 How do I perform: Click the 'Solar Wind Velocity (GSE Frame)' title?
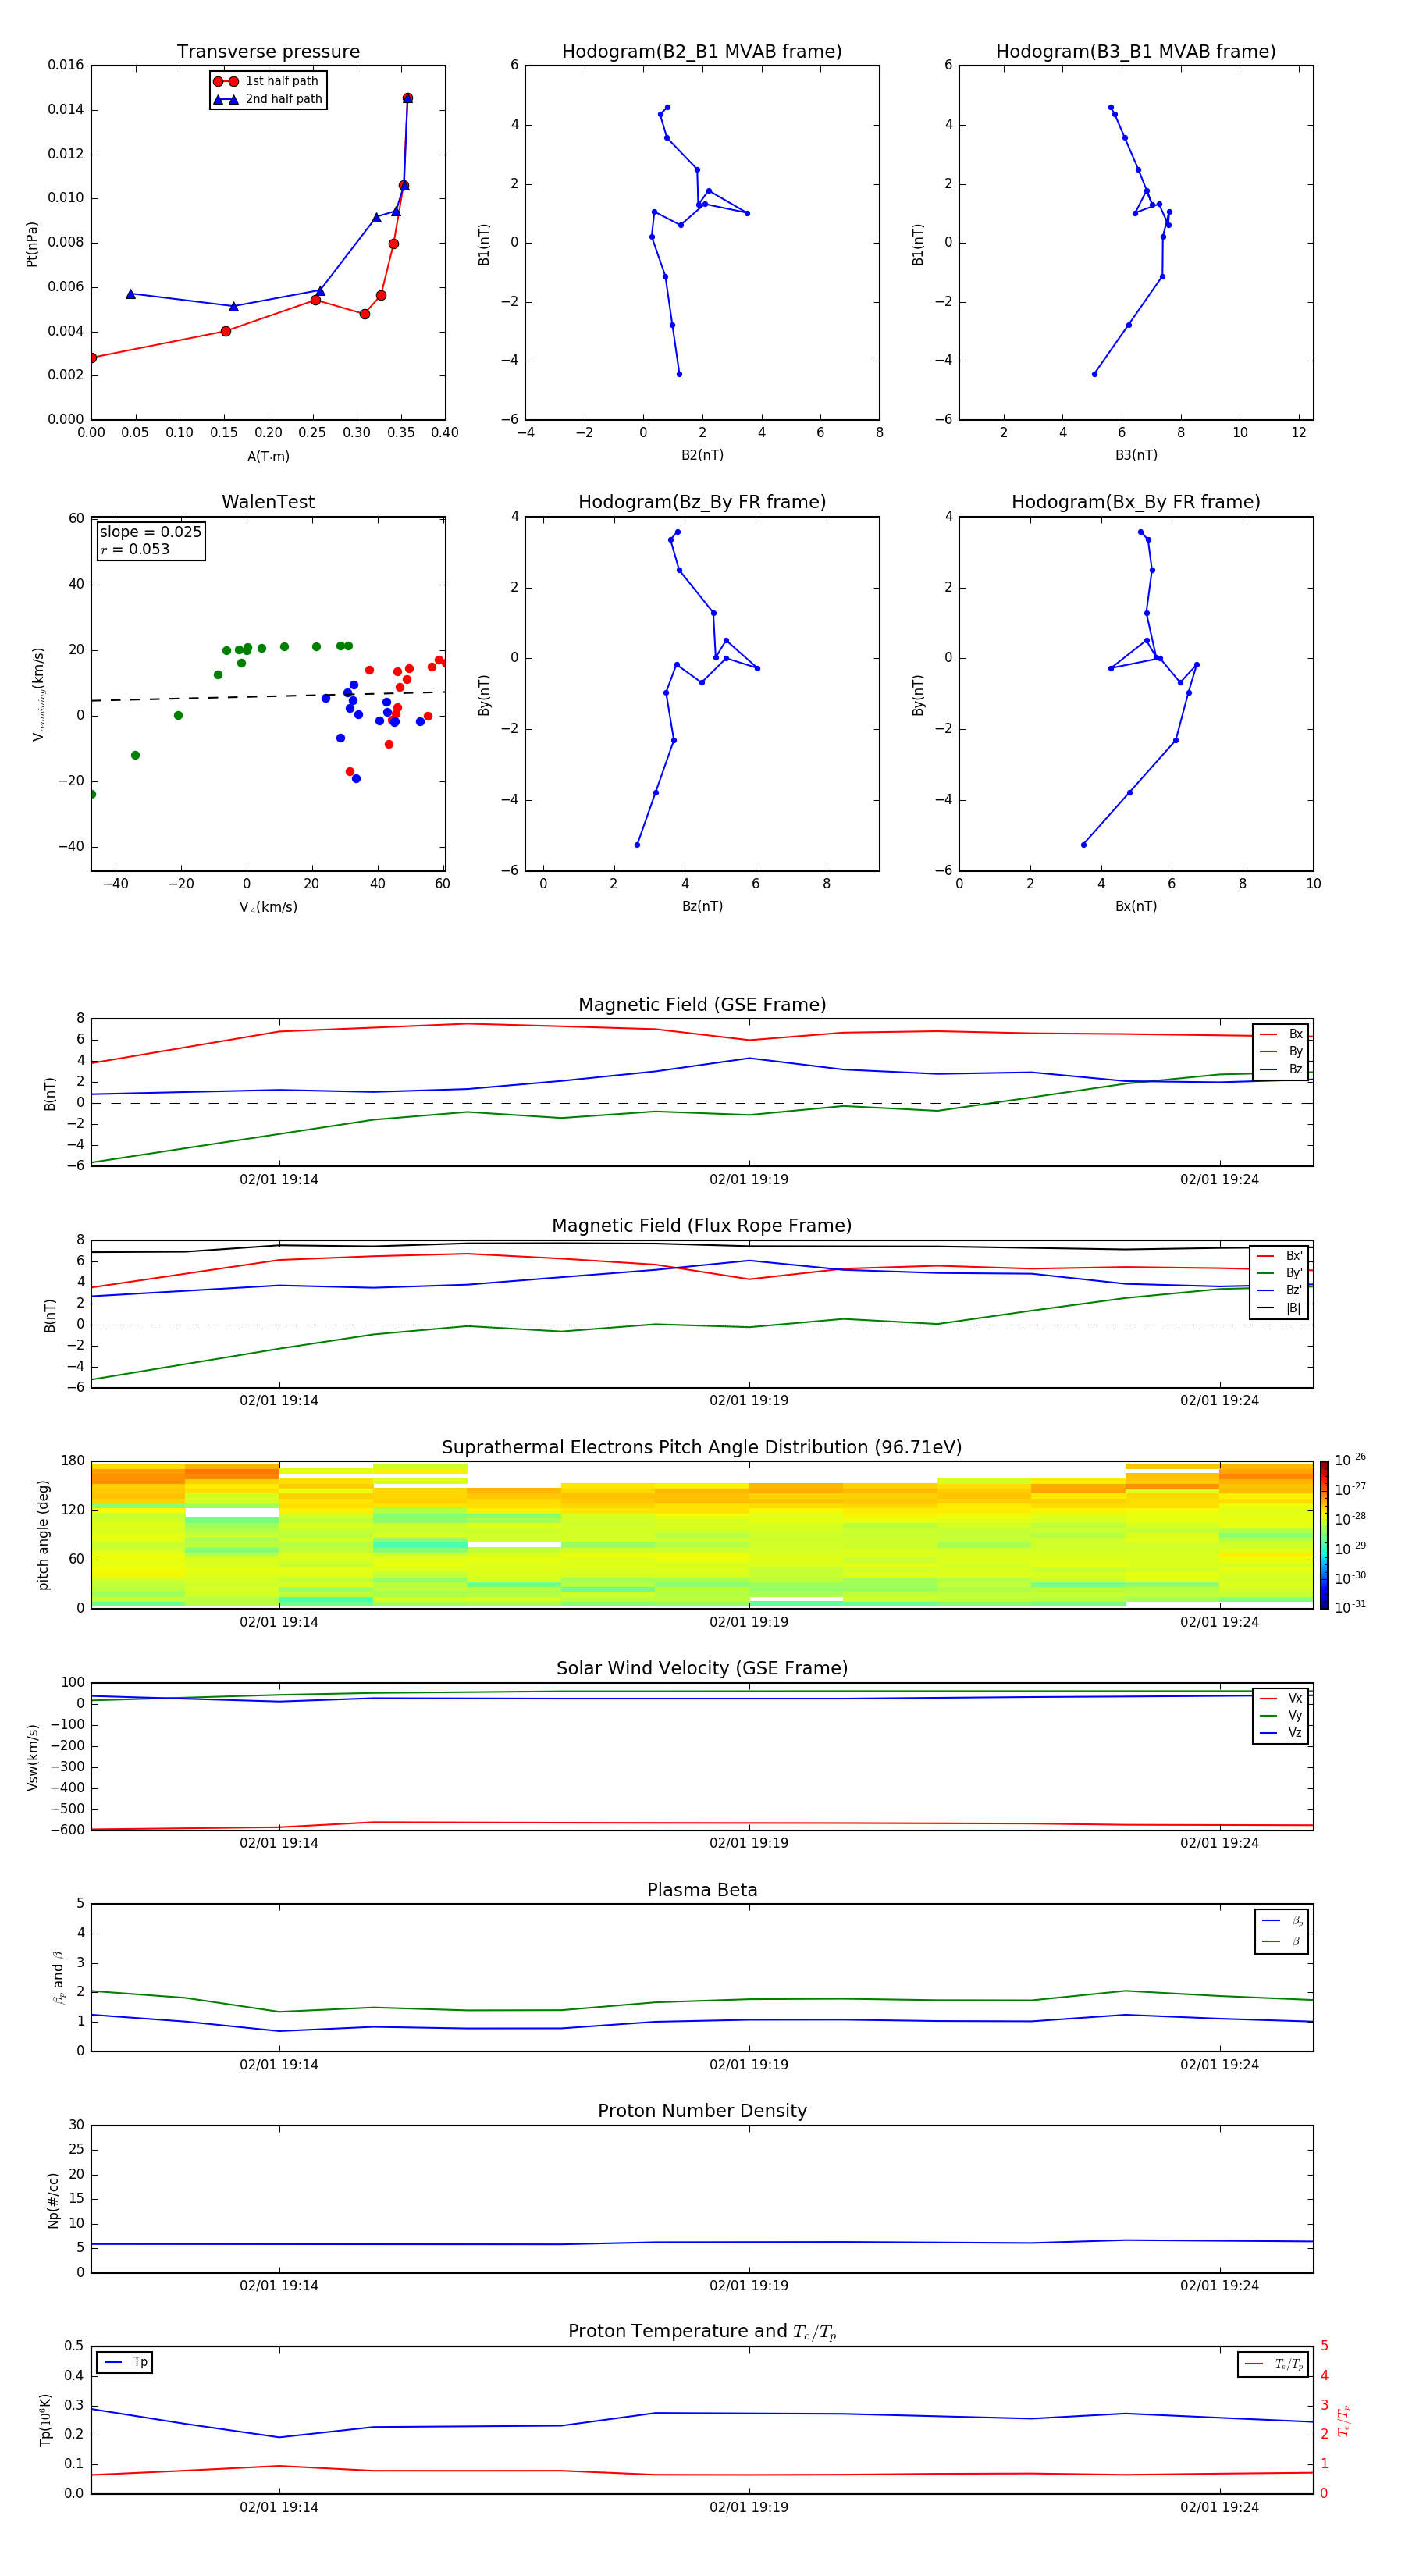702,1668
